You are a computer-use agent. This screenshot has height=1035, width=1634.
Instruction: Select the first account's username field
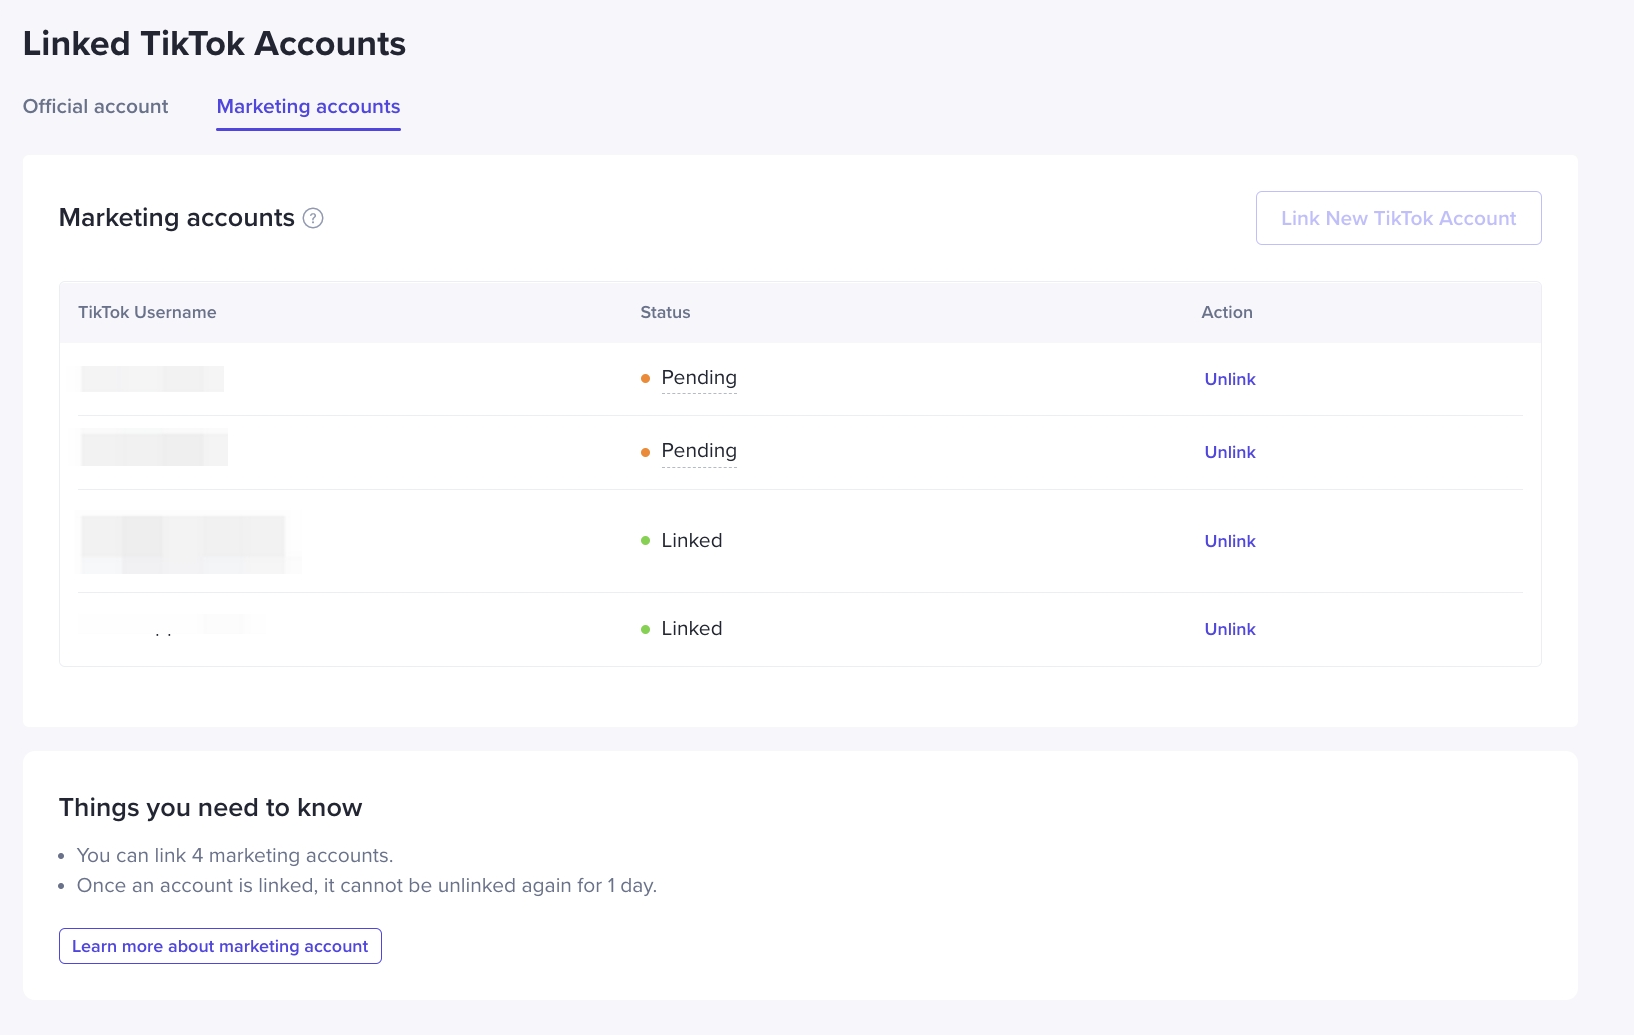tap(152, 379)
